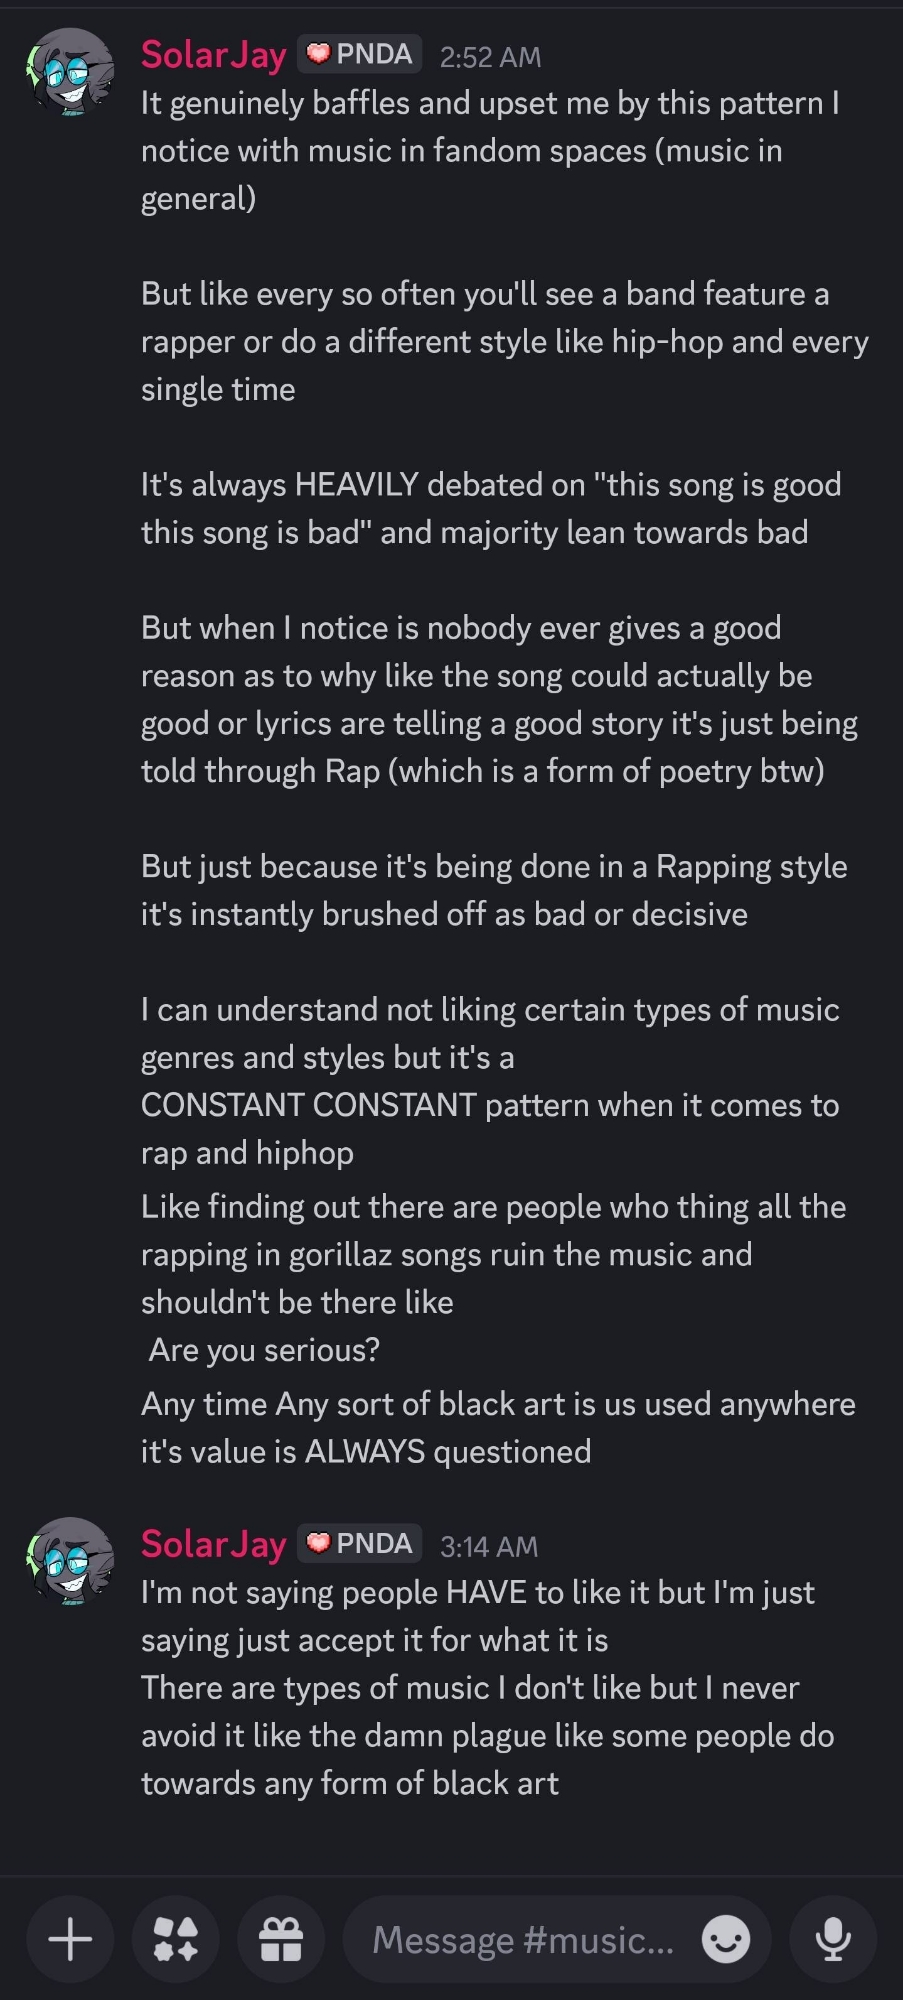Tap heart icon in the 3:14 AM PNDA tag
This screenshot has height=2000, width=903.
pyautogui.click(x=319, y=1544)
